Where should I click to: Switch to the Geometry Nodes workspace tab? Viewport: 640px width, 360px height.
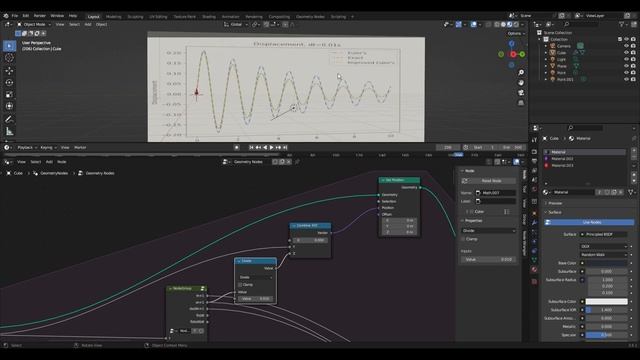pyautogui.click(x=310, y=17)
